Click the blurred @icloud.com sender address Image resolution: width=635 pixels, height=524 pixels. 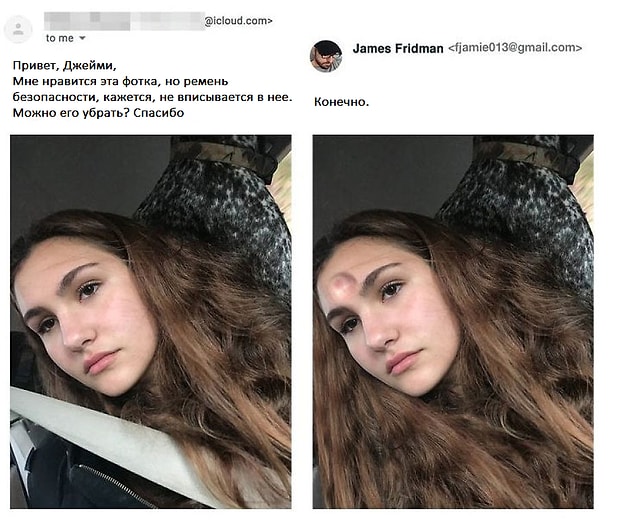[158, 21]
